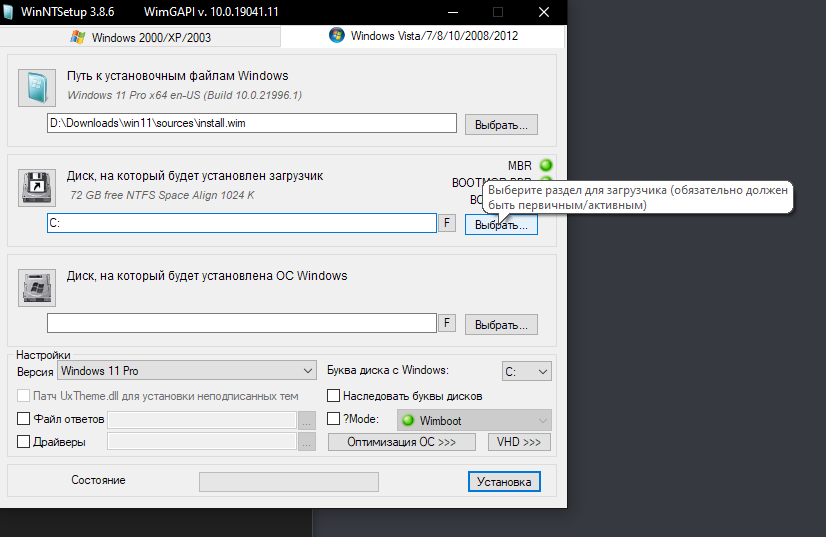Click the floppy boot drive icon
This screenshot has height=537, width=826.
(37, 188)
